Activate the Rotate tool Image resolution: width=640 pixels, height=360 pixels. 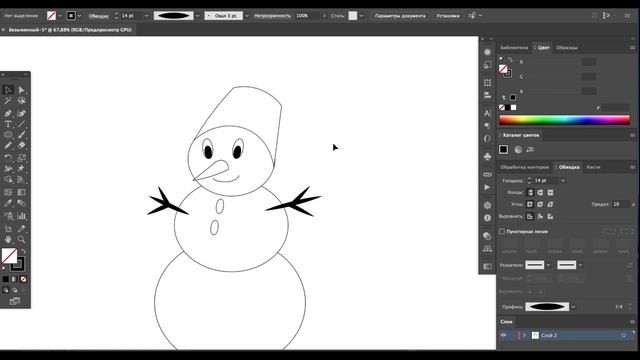click(x=8, y=158)
